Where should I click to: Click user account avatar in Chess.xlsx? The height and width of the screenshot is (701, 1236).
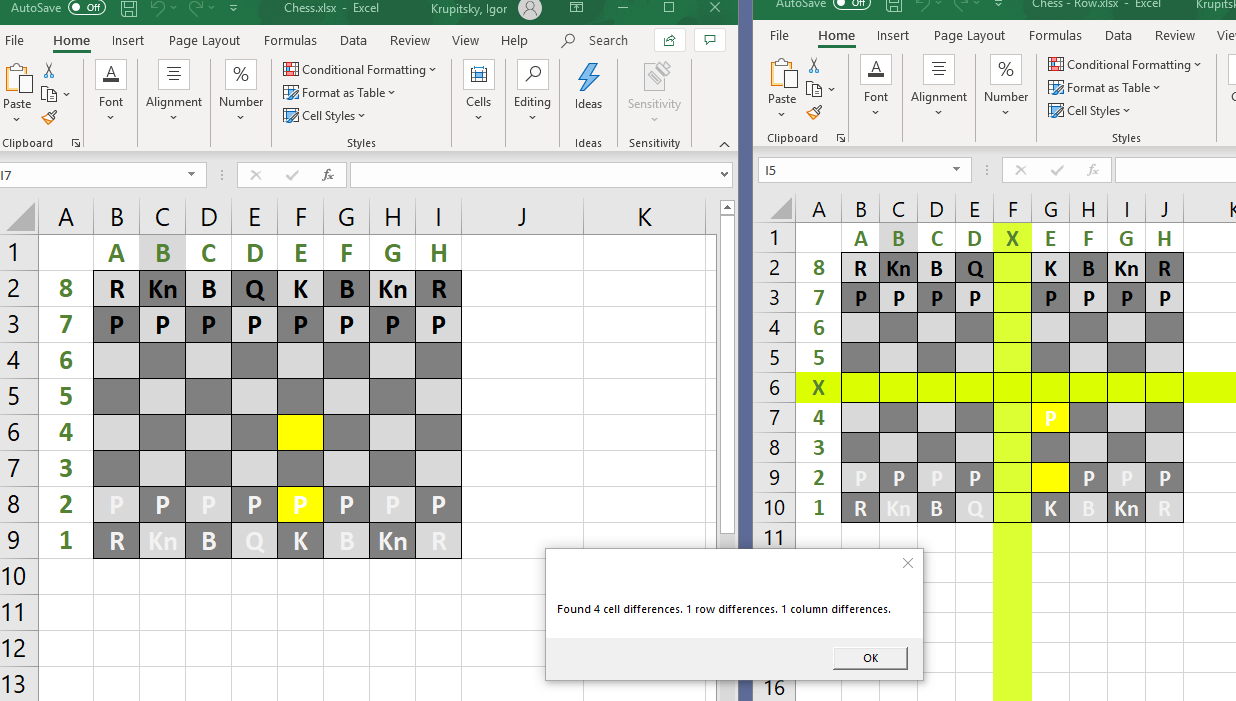(x=530, y=9)
